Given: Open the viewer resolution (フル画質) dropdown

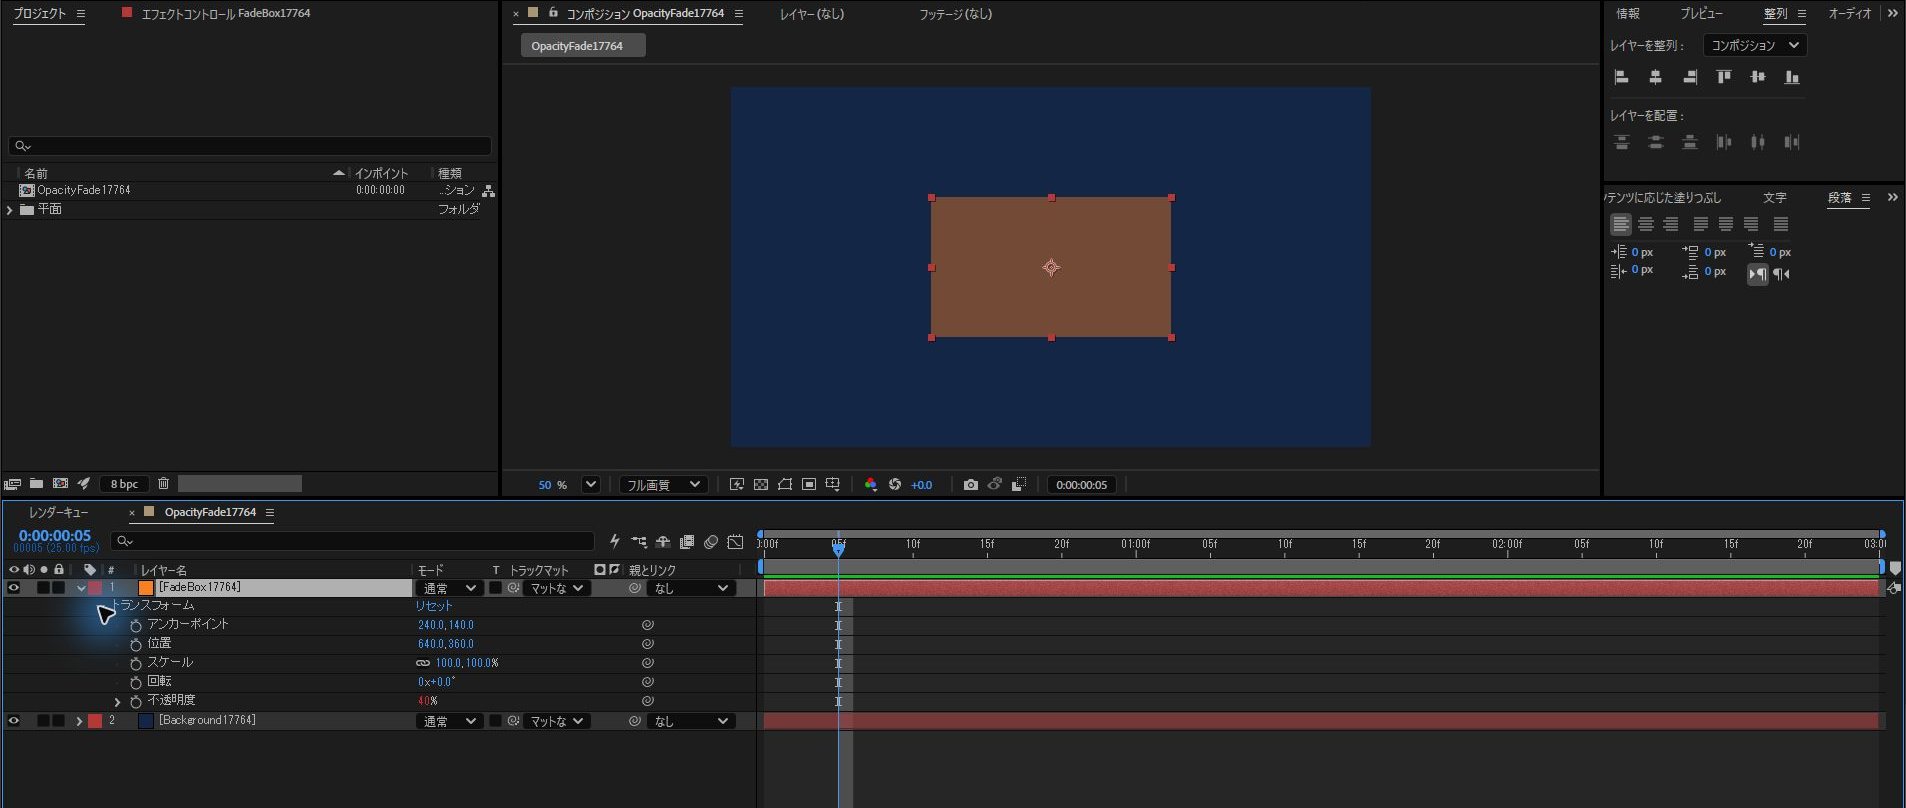Looking at the screenshot, I should pos(663,485).
